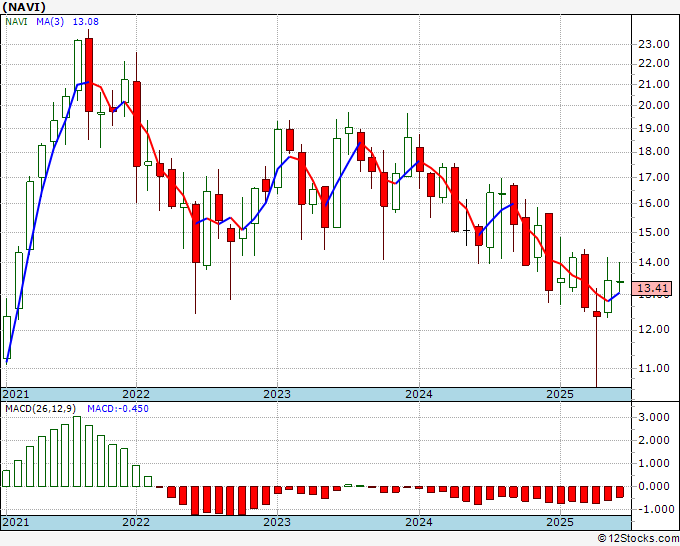Click the 23.00 price axis label

(654, 44)
